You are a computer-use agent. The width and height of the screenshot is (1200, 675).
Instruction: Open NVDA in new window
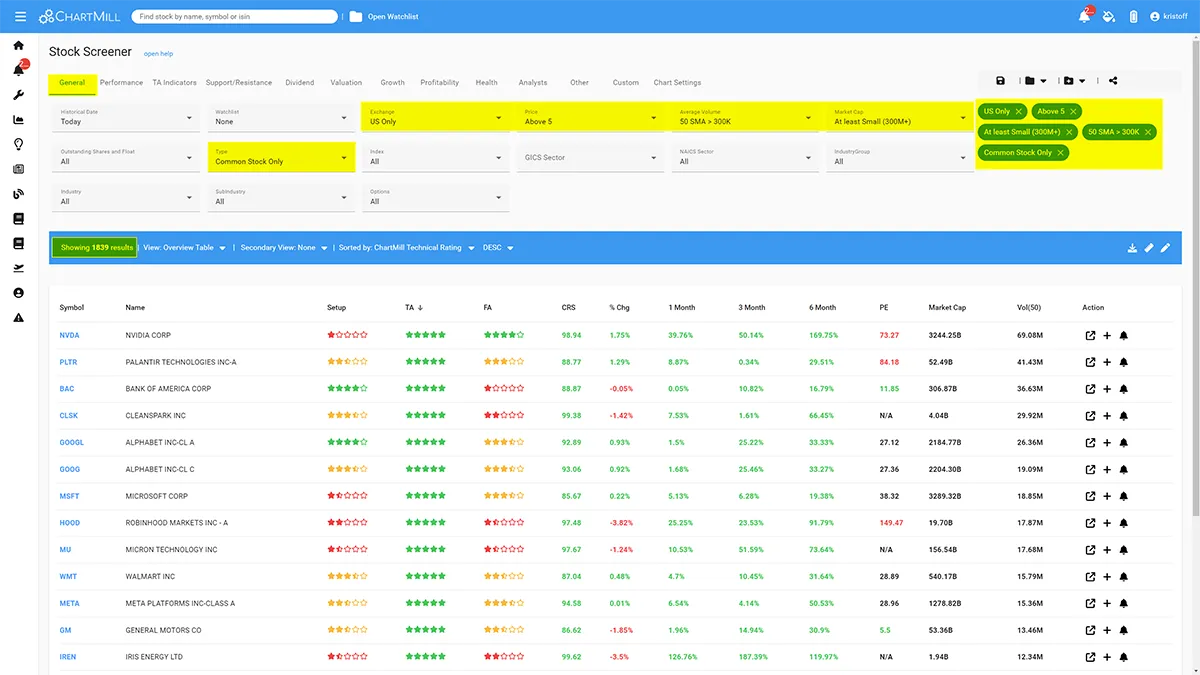[x=1091, y=335]
